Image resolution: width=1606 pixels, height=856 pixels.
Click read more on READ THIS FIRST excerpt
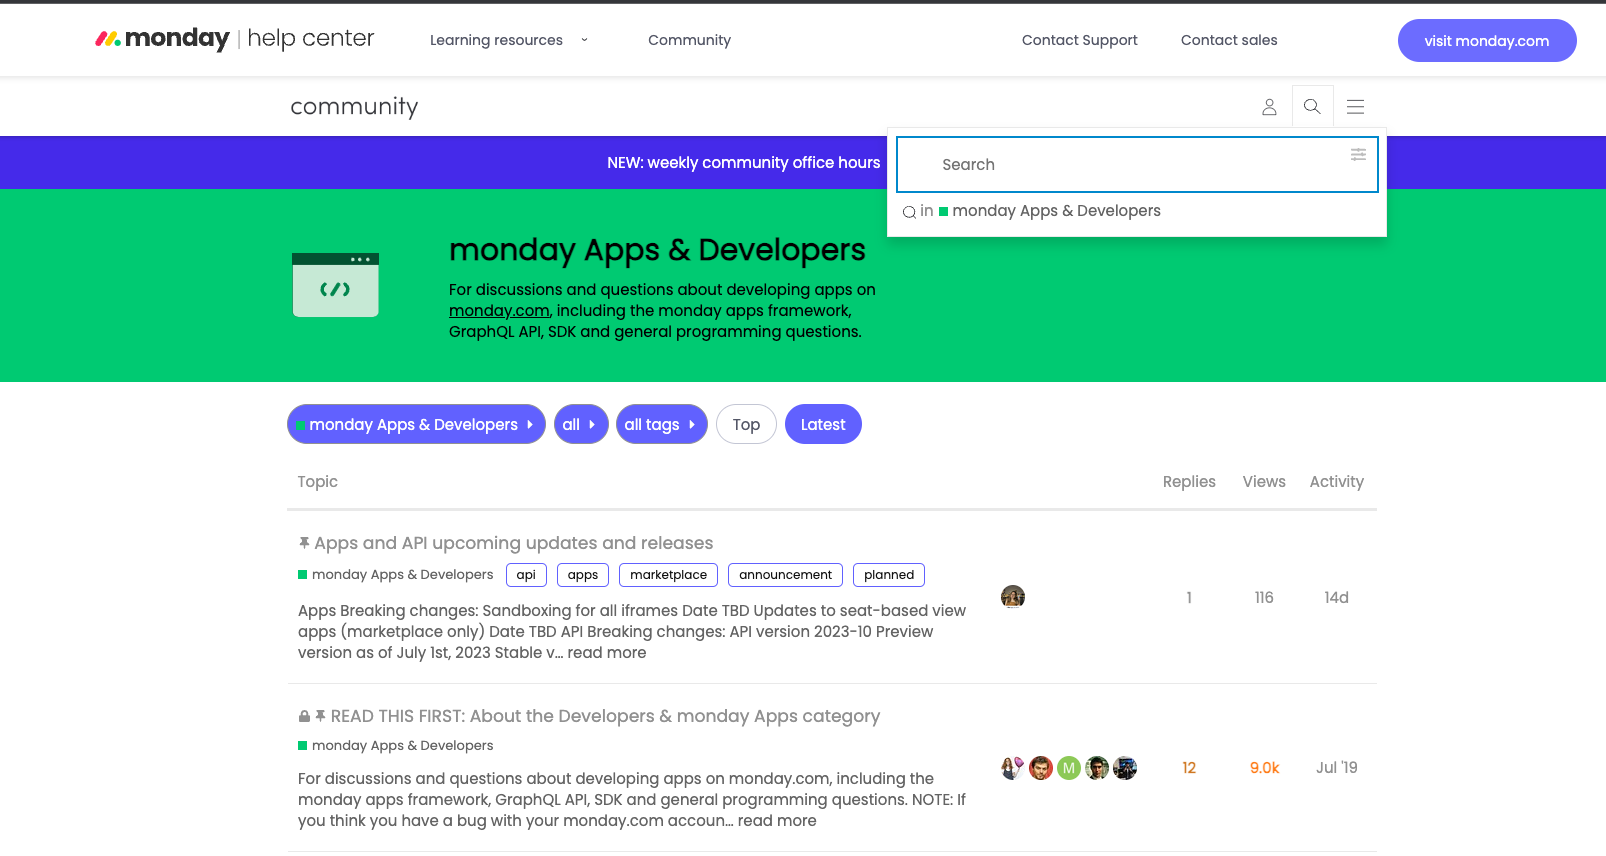777,820
